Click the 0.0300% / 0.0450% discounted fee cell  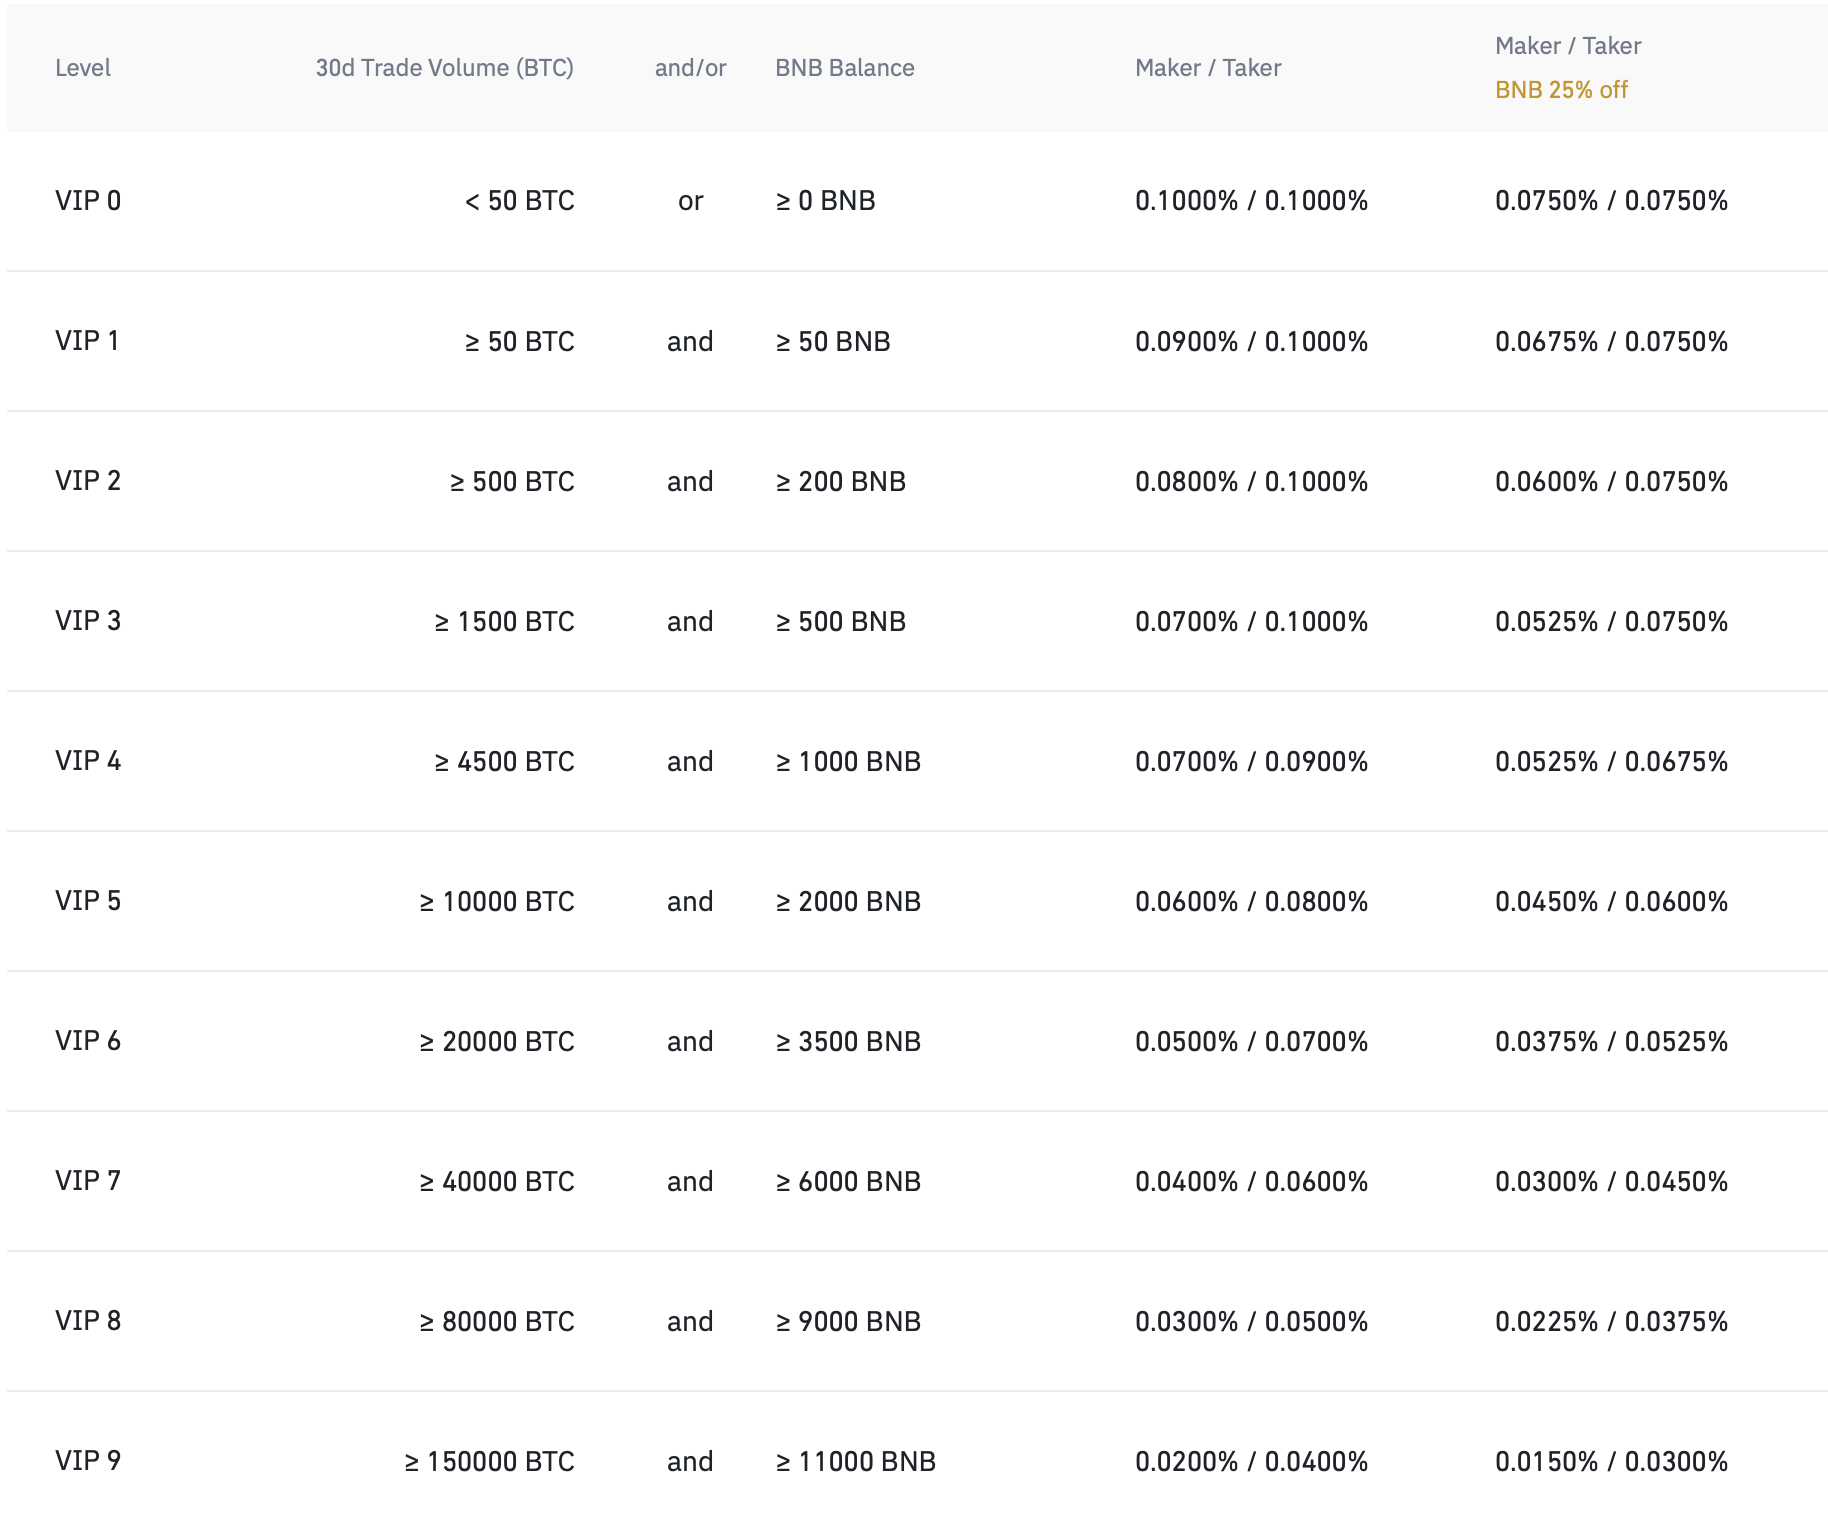click(1612, 1182)
